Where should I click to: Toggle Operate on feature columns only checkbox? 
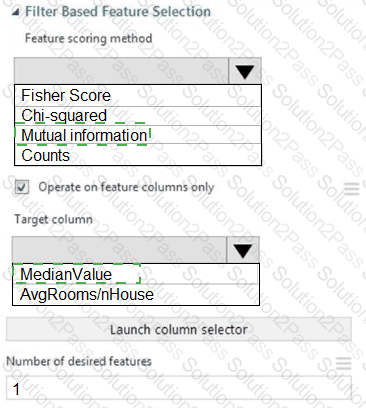22,187
